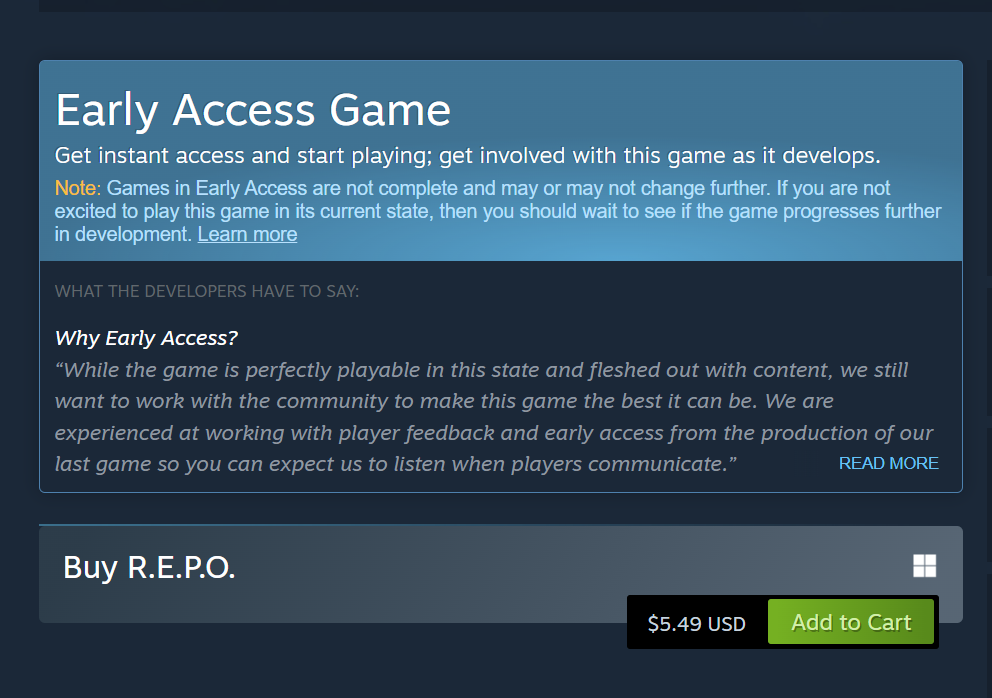Select the Why Early Access? question heading

[x=146, y=338]
